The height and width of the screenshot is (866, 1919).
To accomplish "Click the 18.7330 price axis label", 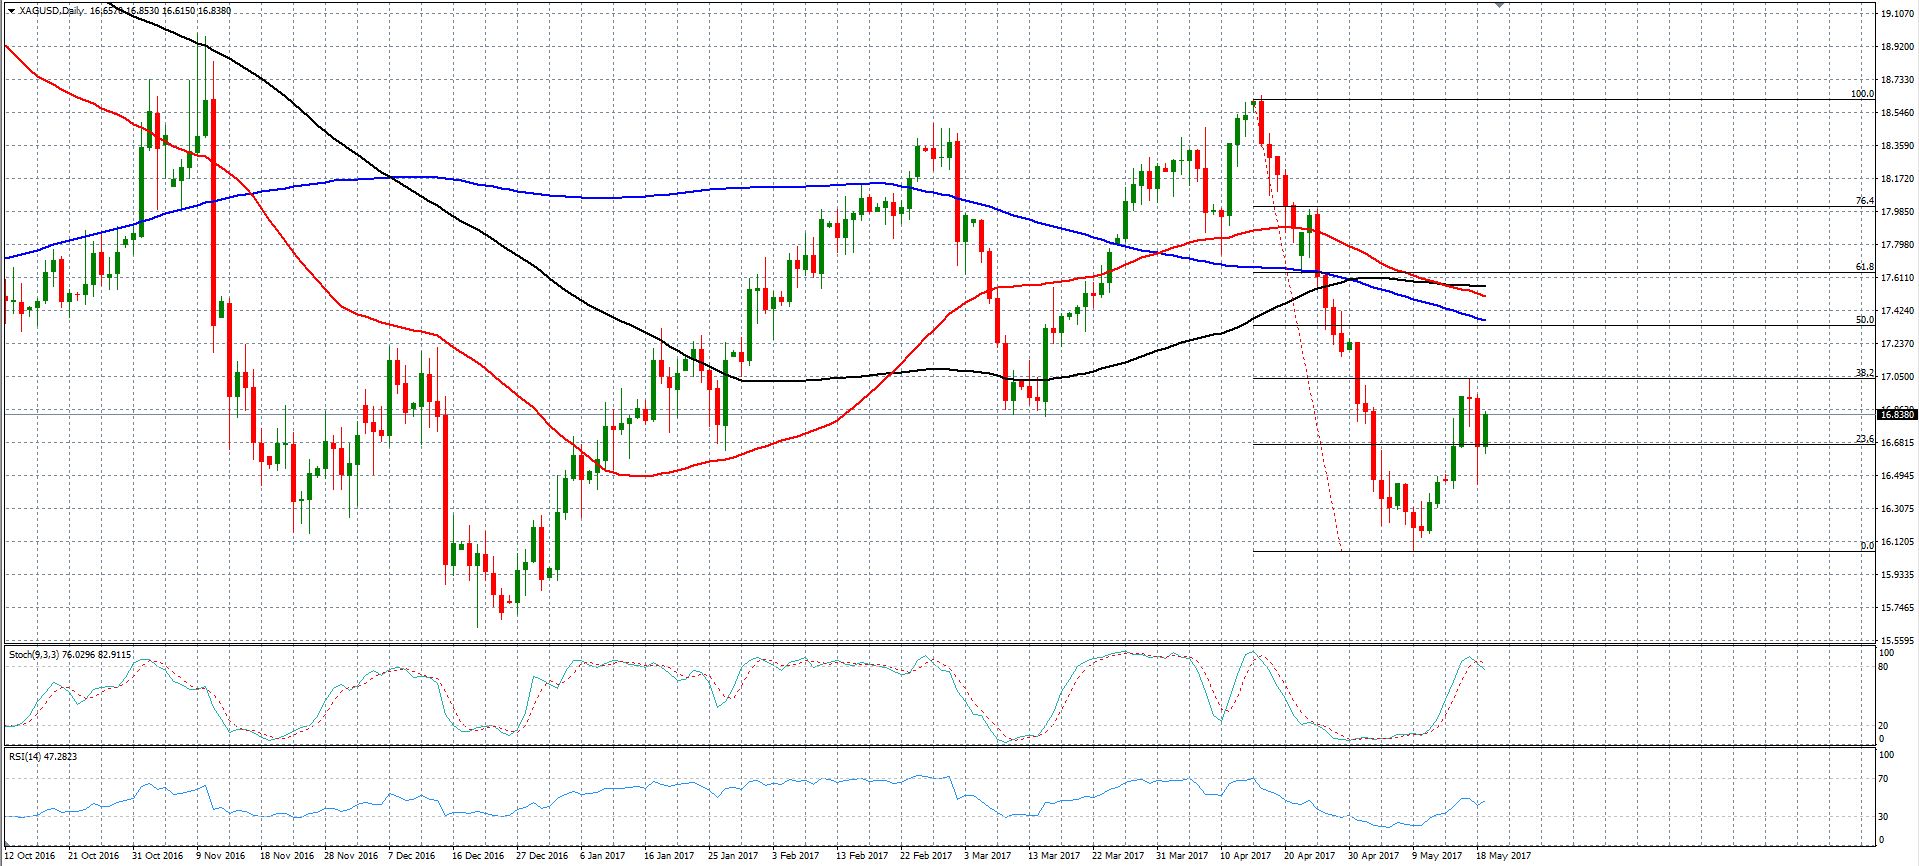I will tap(1897, 80).
